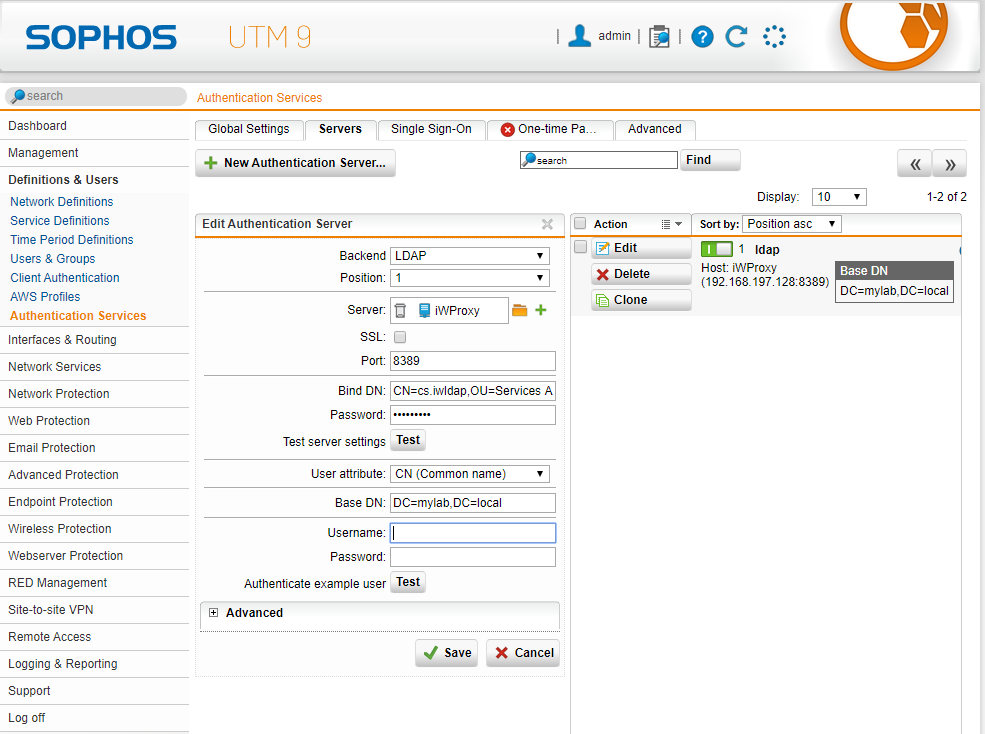
Task: Open folder icon next to Server field
Action: tap(519, 311)
